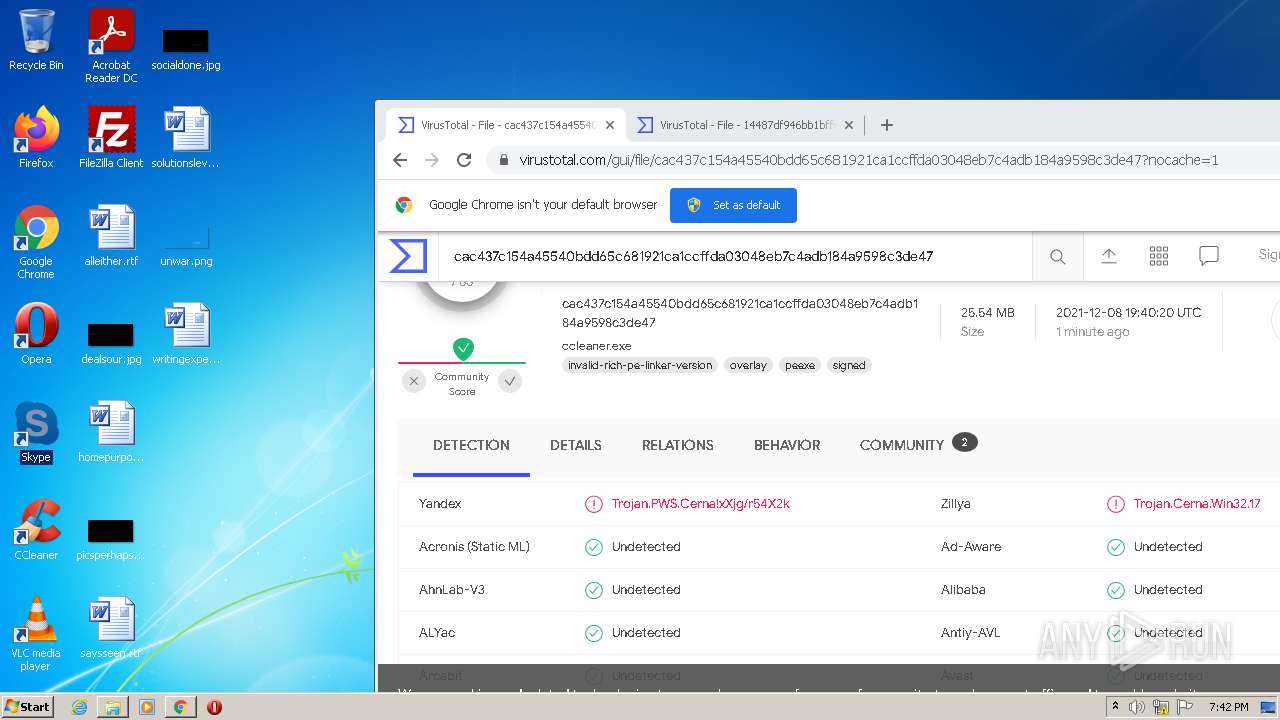Click the Zillya engine name
The image size is (1280, 720).
coord(956,504)
